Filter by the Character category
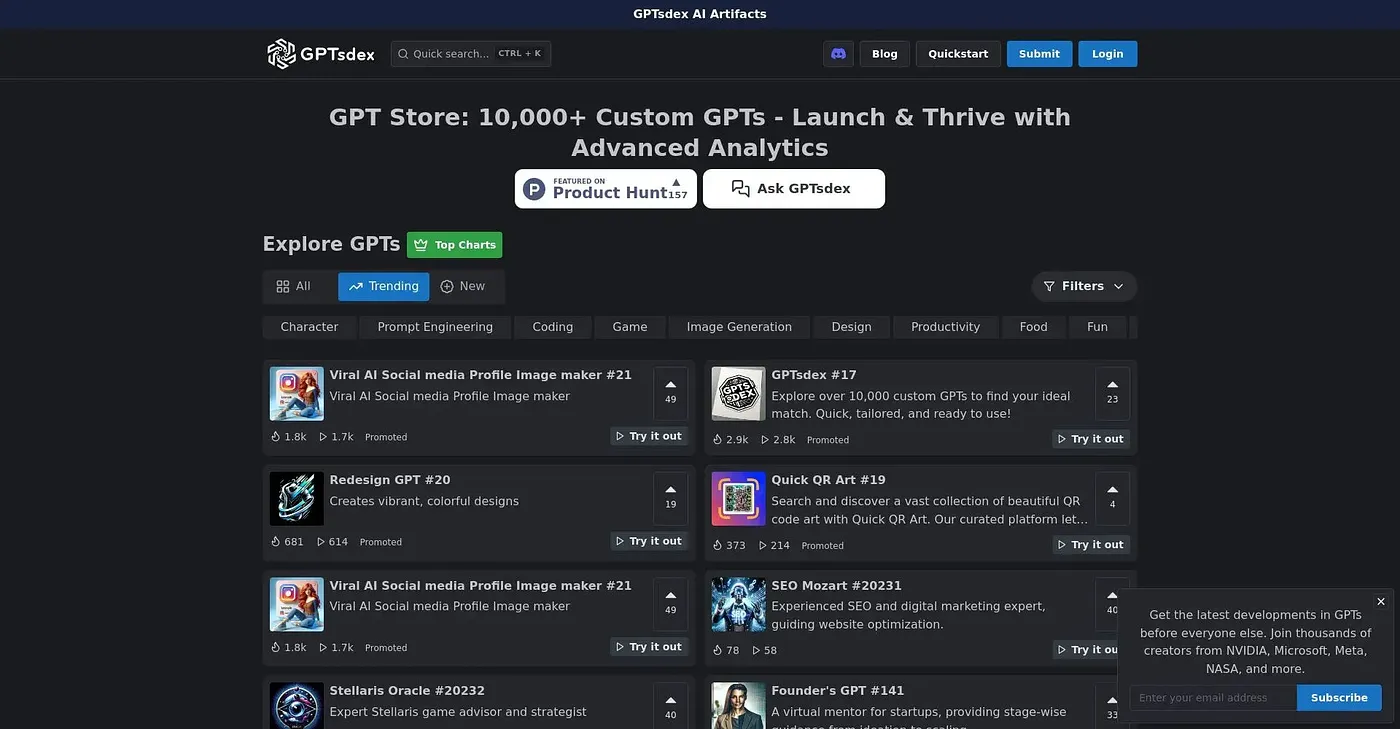Viewport: 1400px width, 729px height. [x=309, y=327]
